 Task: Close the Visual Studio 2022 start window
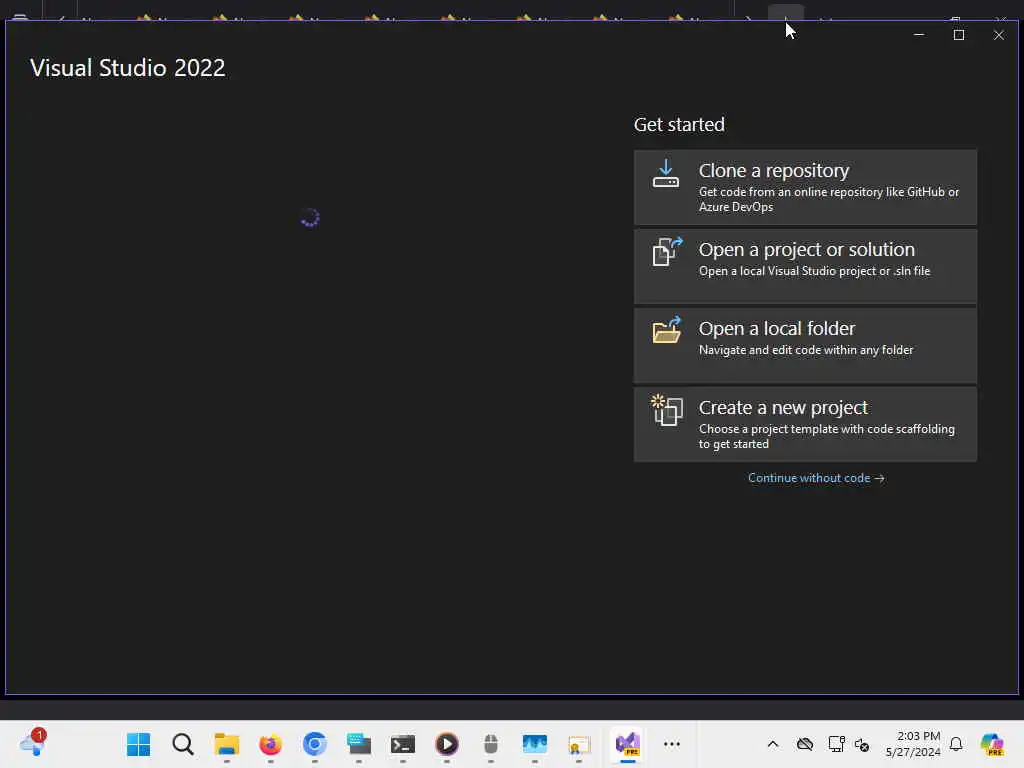999,35
